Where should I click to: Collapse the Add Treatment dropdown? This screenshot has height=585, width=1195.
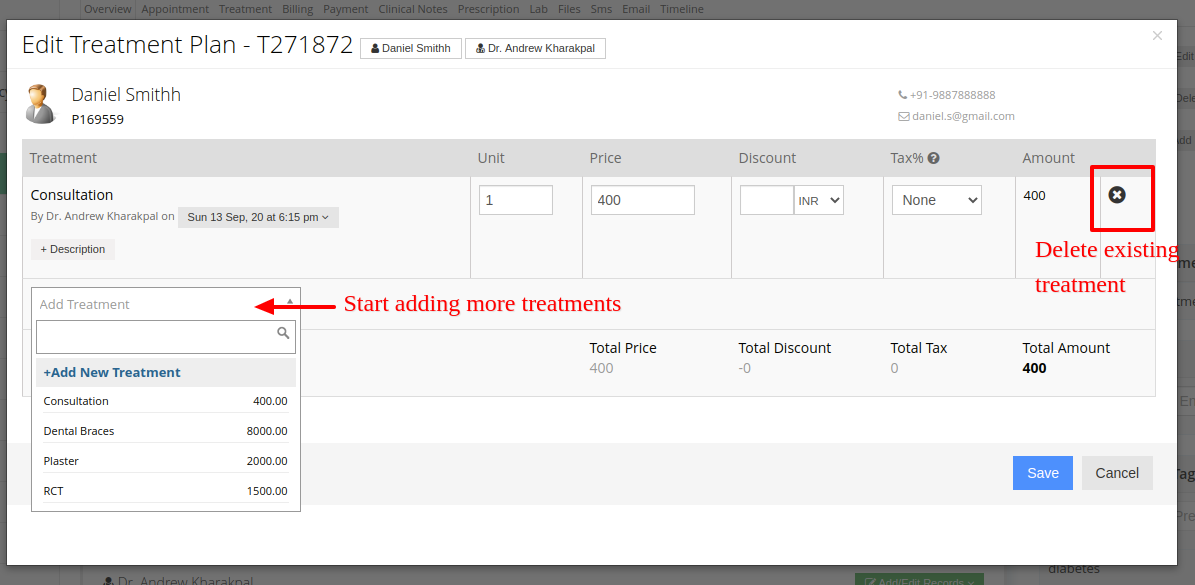165,304
